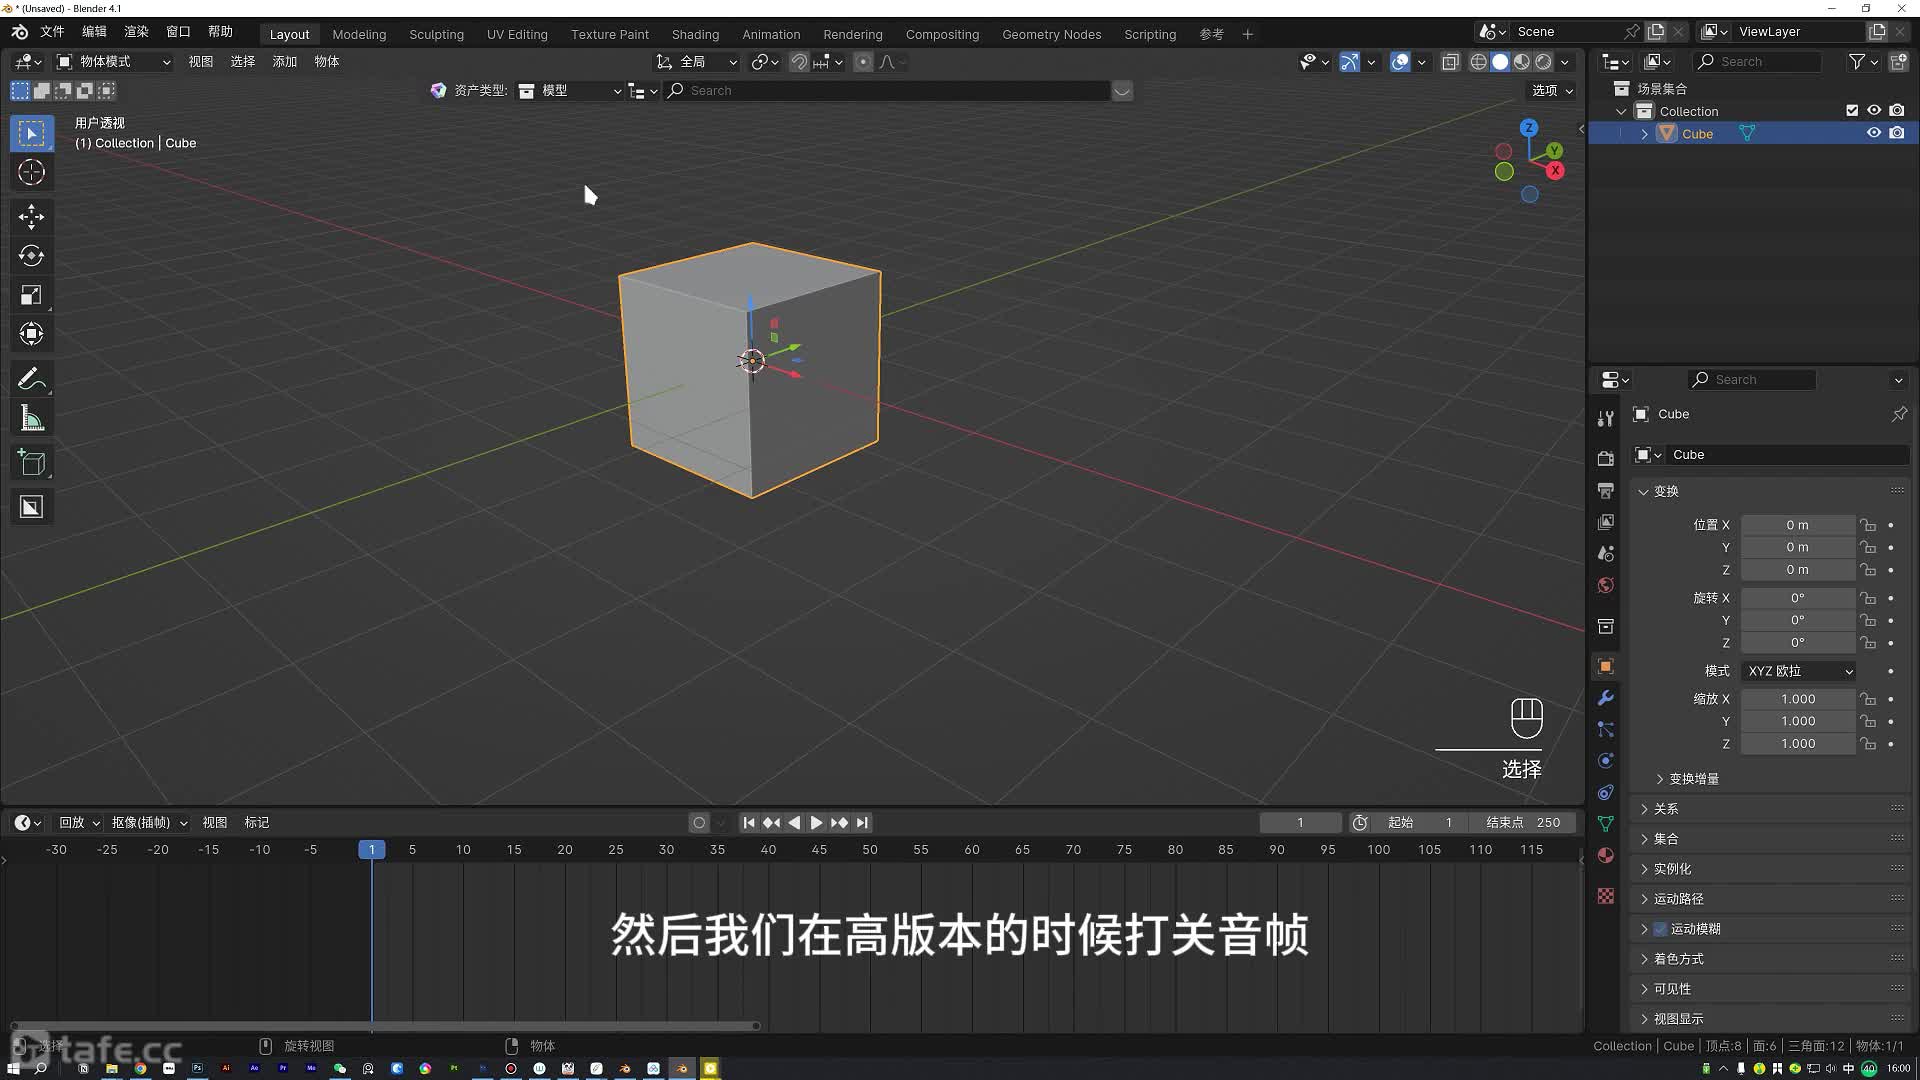The image size is (1920, 1080).
Task: Open the Render properties tab
Action: [1606, 458]
